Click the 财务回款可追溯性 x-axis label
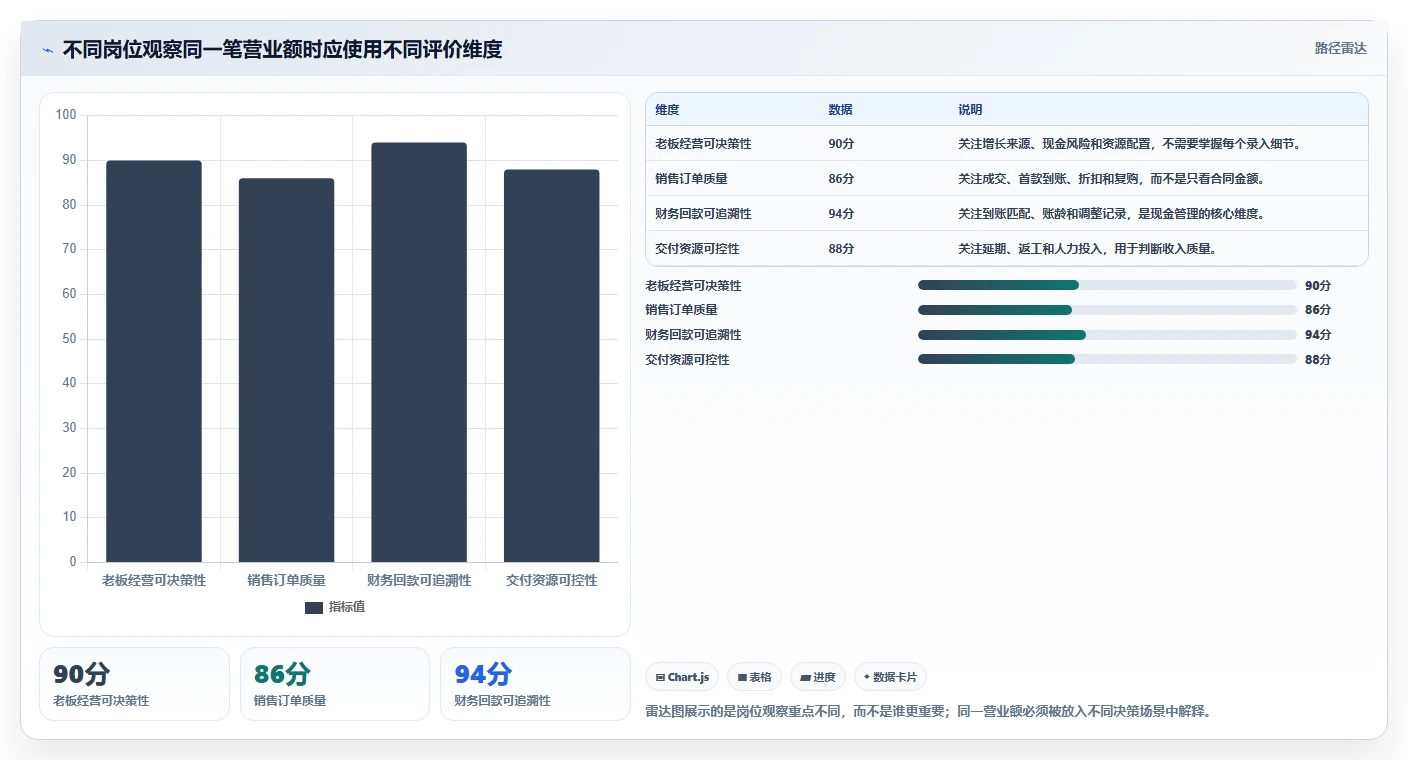This screenshot has height=760, width=1408. (419, 580)
